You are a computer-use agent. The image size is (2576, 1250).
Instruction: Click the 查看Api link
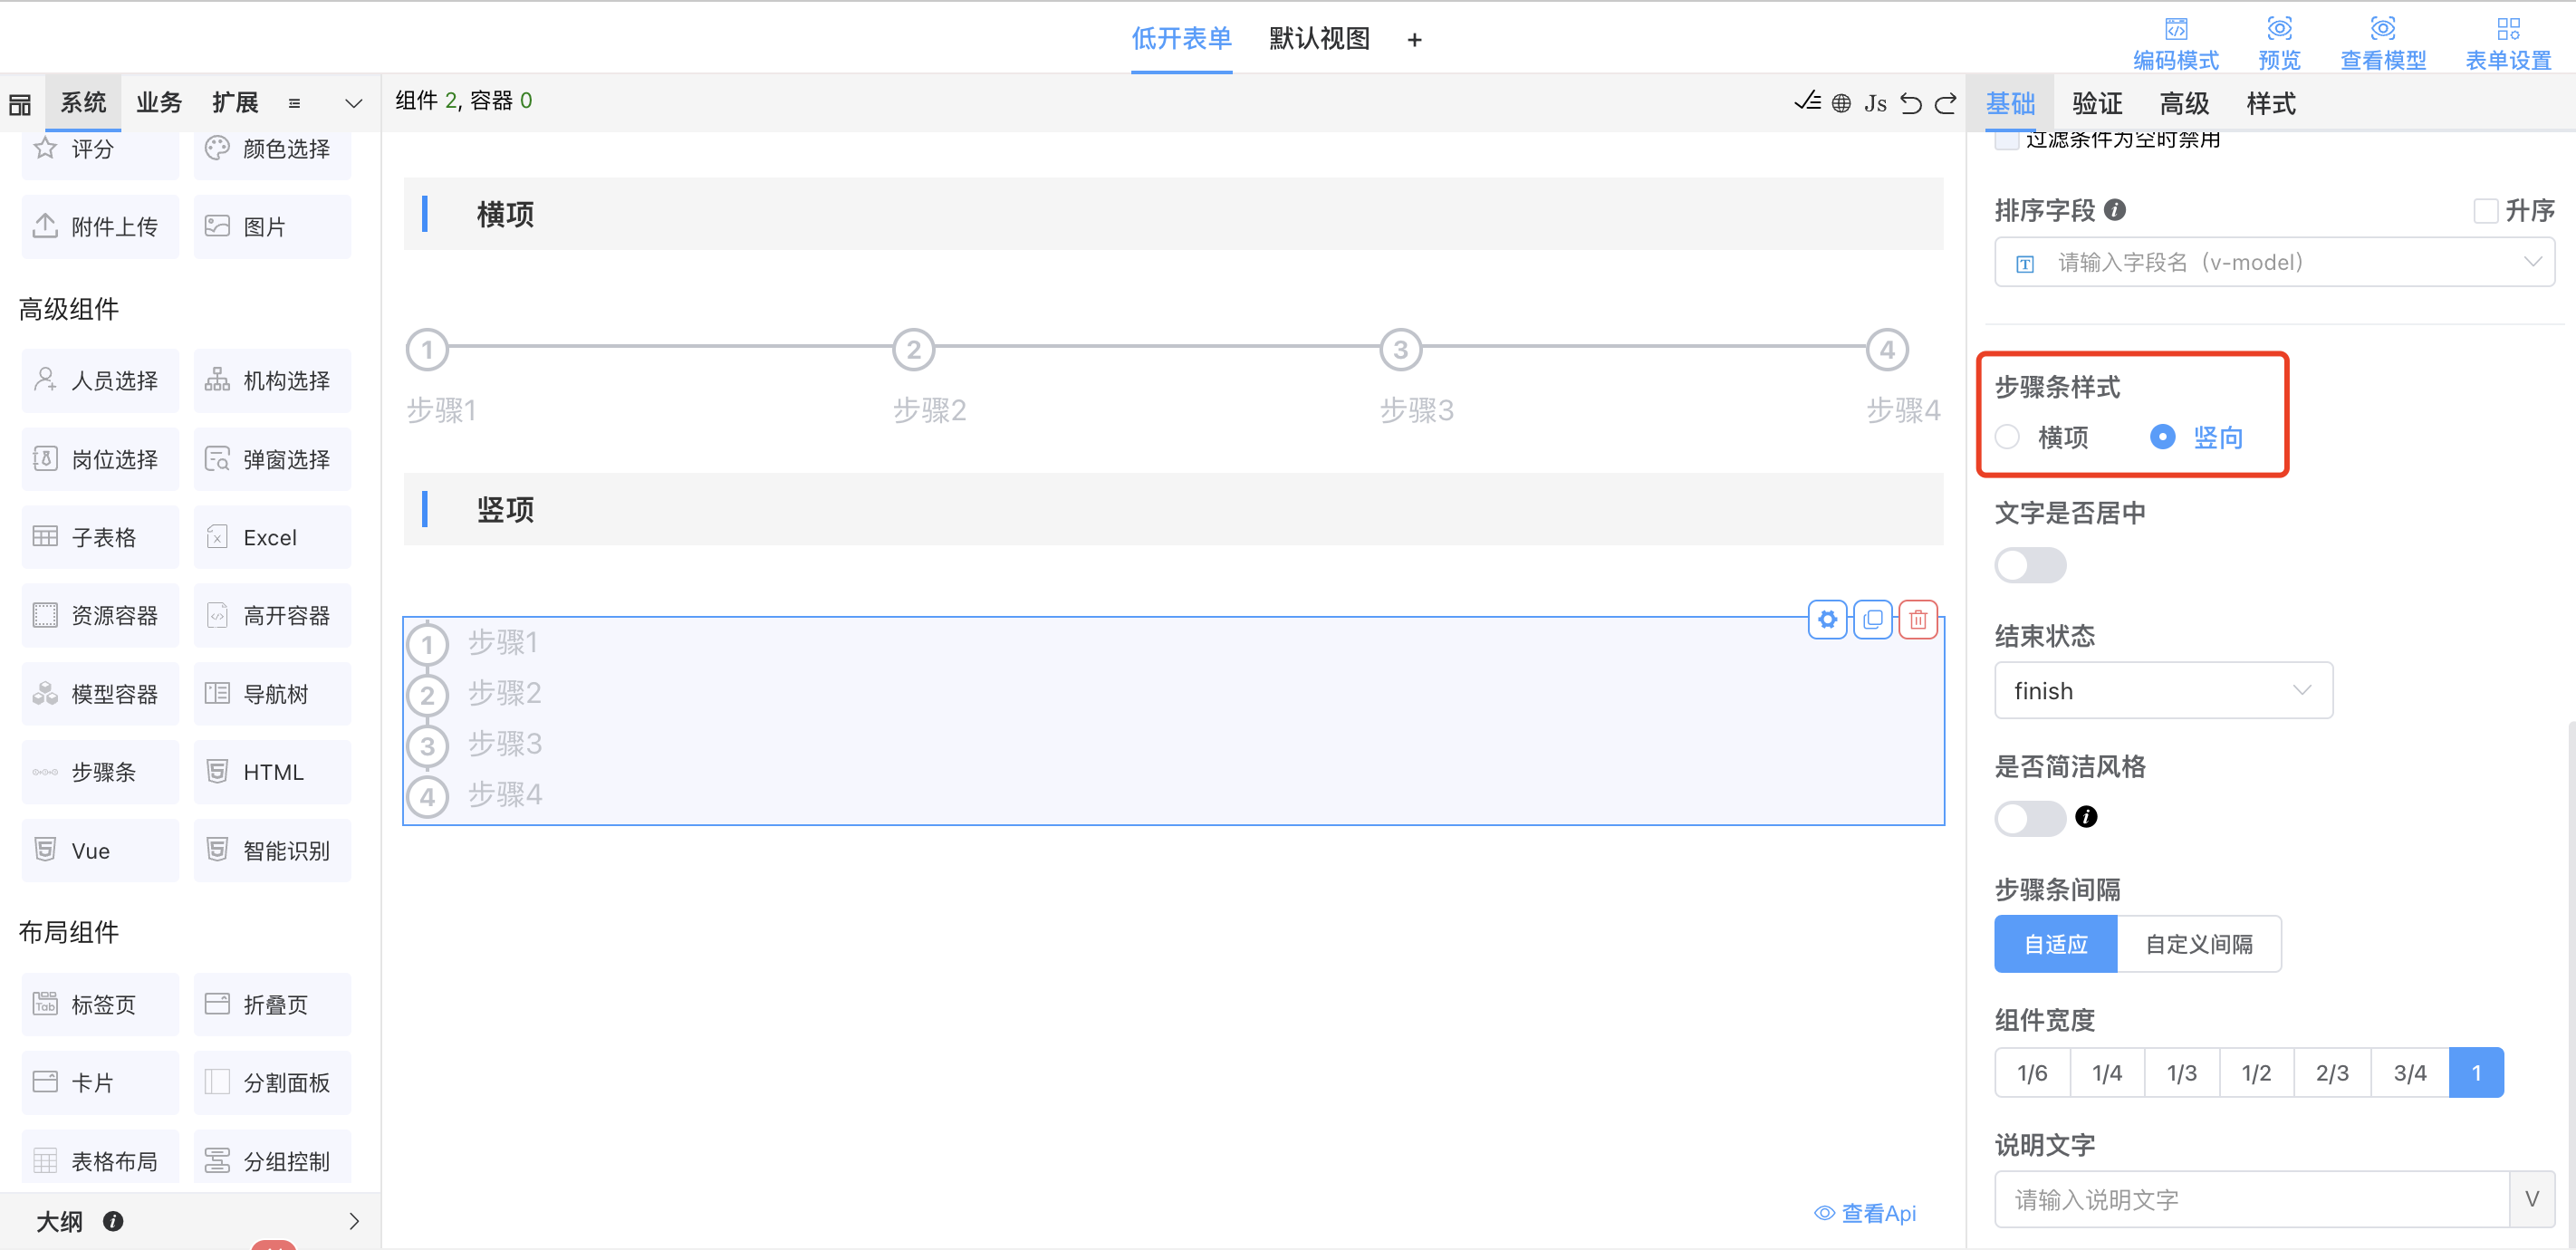[x=1866, y=1213]
